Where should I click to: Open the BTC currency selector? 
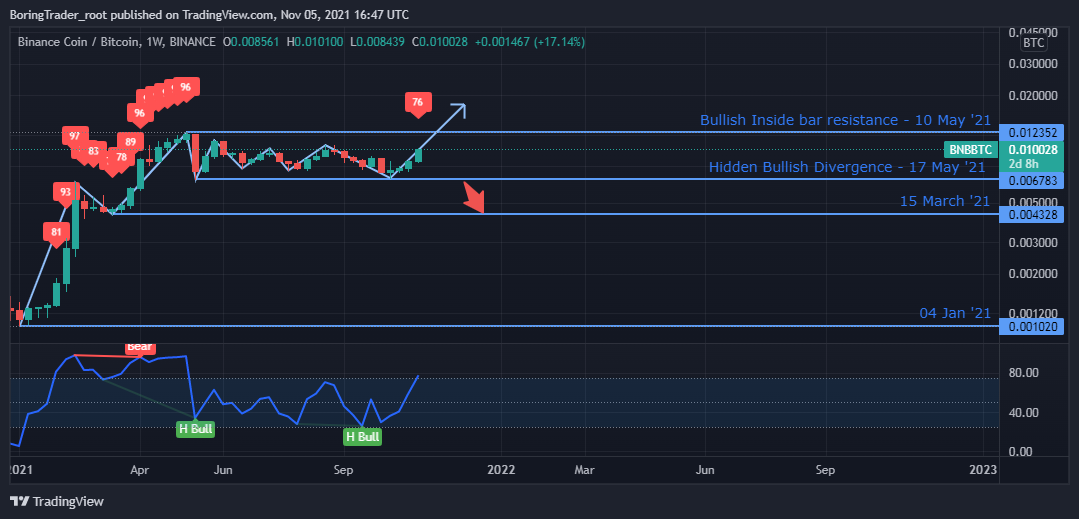click(1033, 43)
